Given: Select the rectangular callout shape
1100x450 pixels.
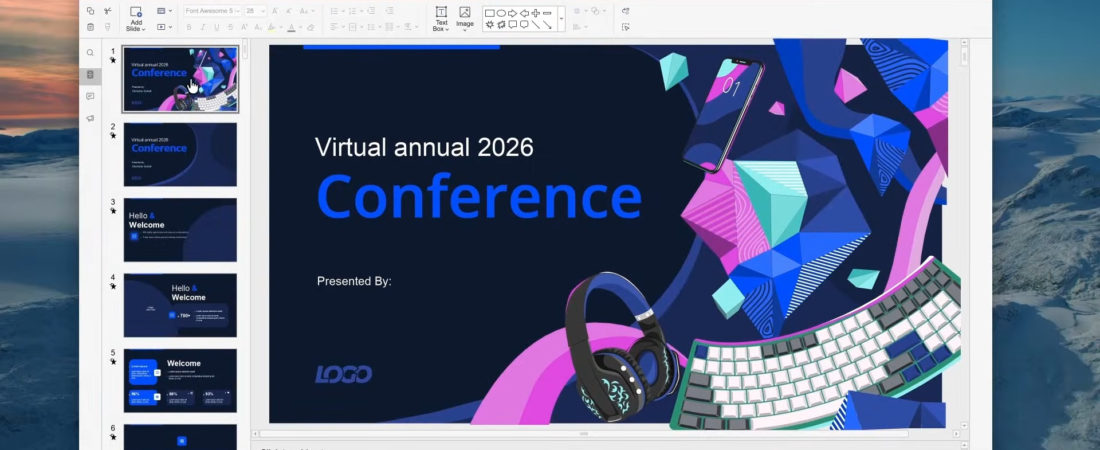Looking at the screenshot, I should (513, 25).
